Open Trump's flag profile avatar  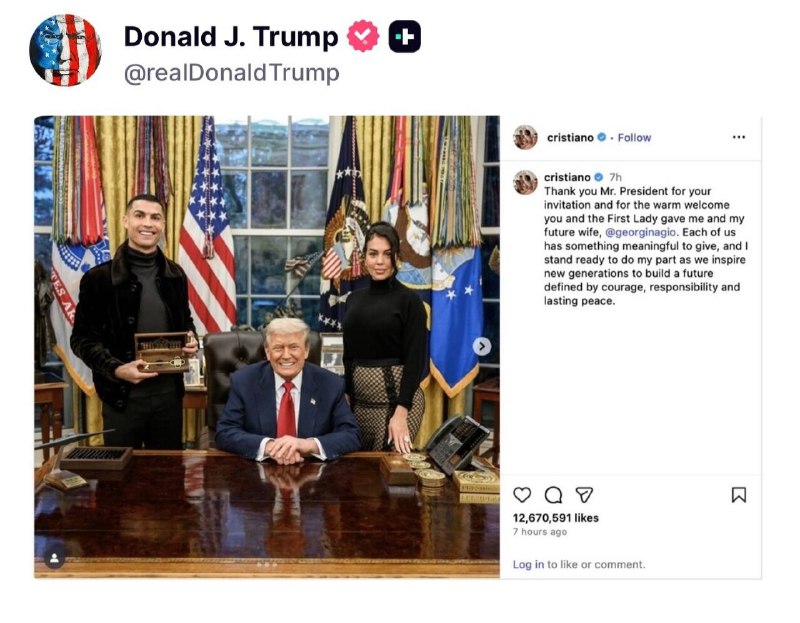65,50
